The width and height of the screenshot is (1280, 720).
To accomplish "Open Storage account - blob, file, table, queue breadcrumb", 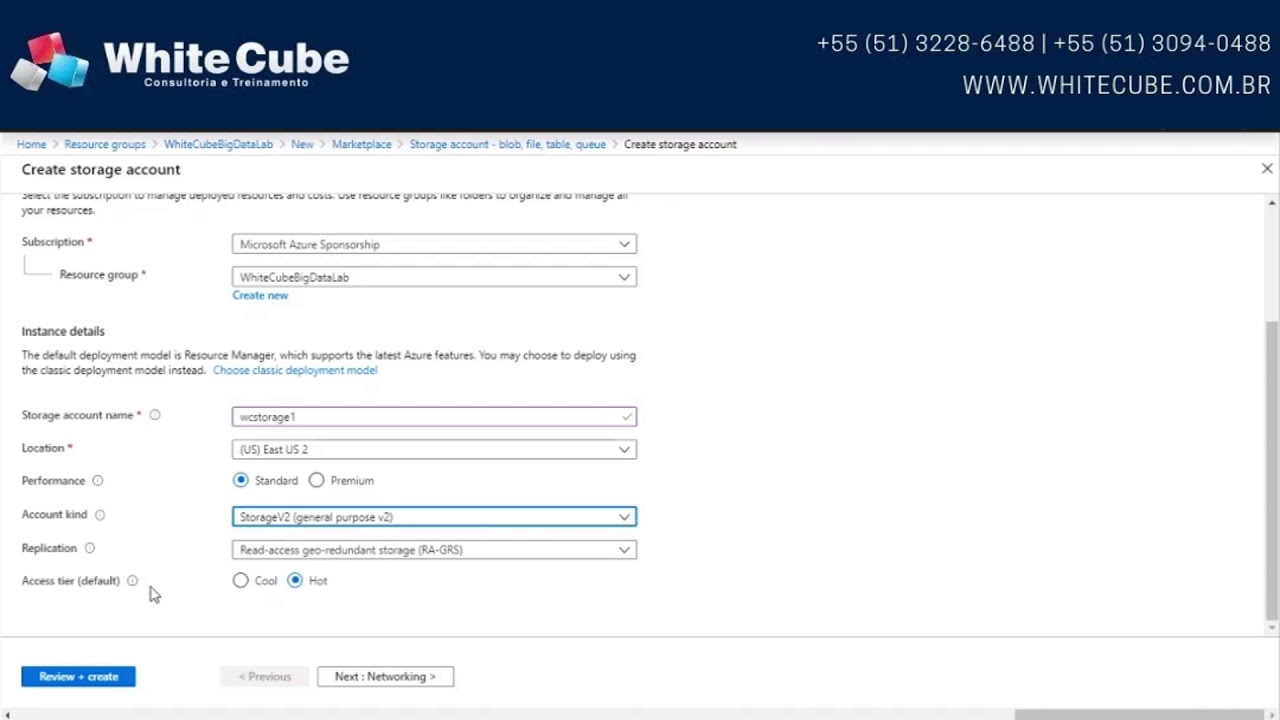I will [507, 144].
